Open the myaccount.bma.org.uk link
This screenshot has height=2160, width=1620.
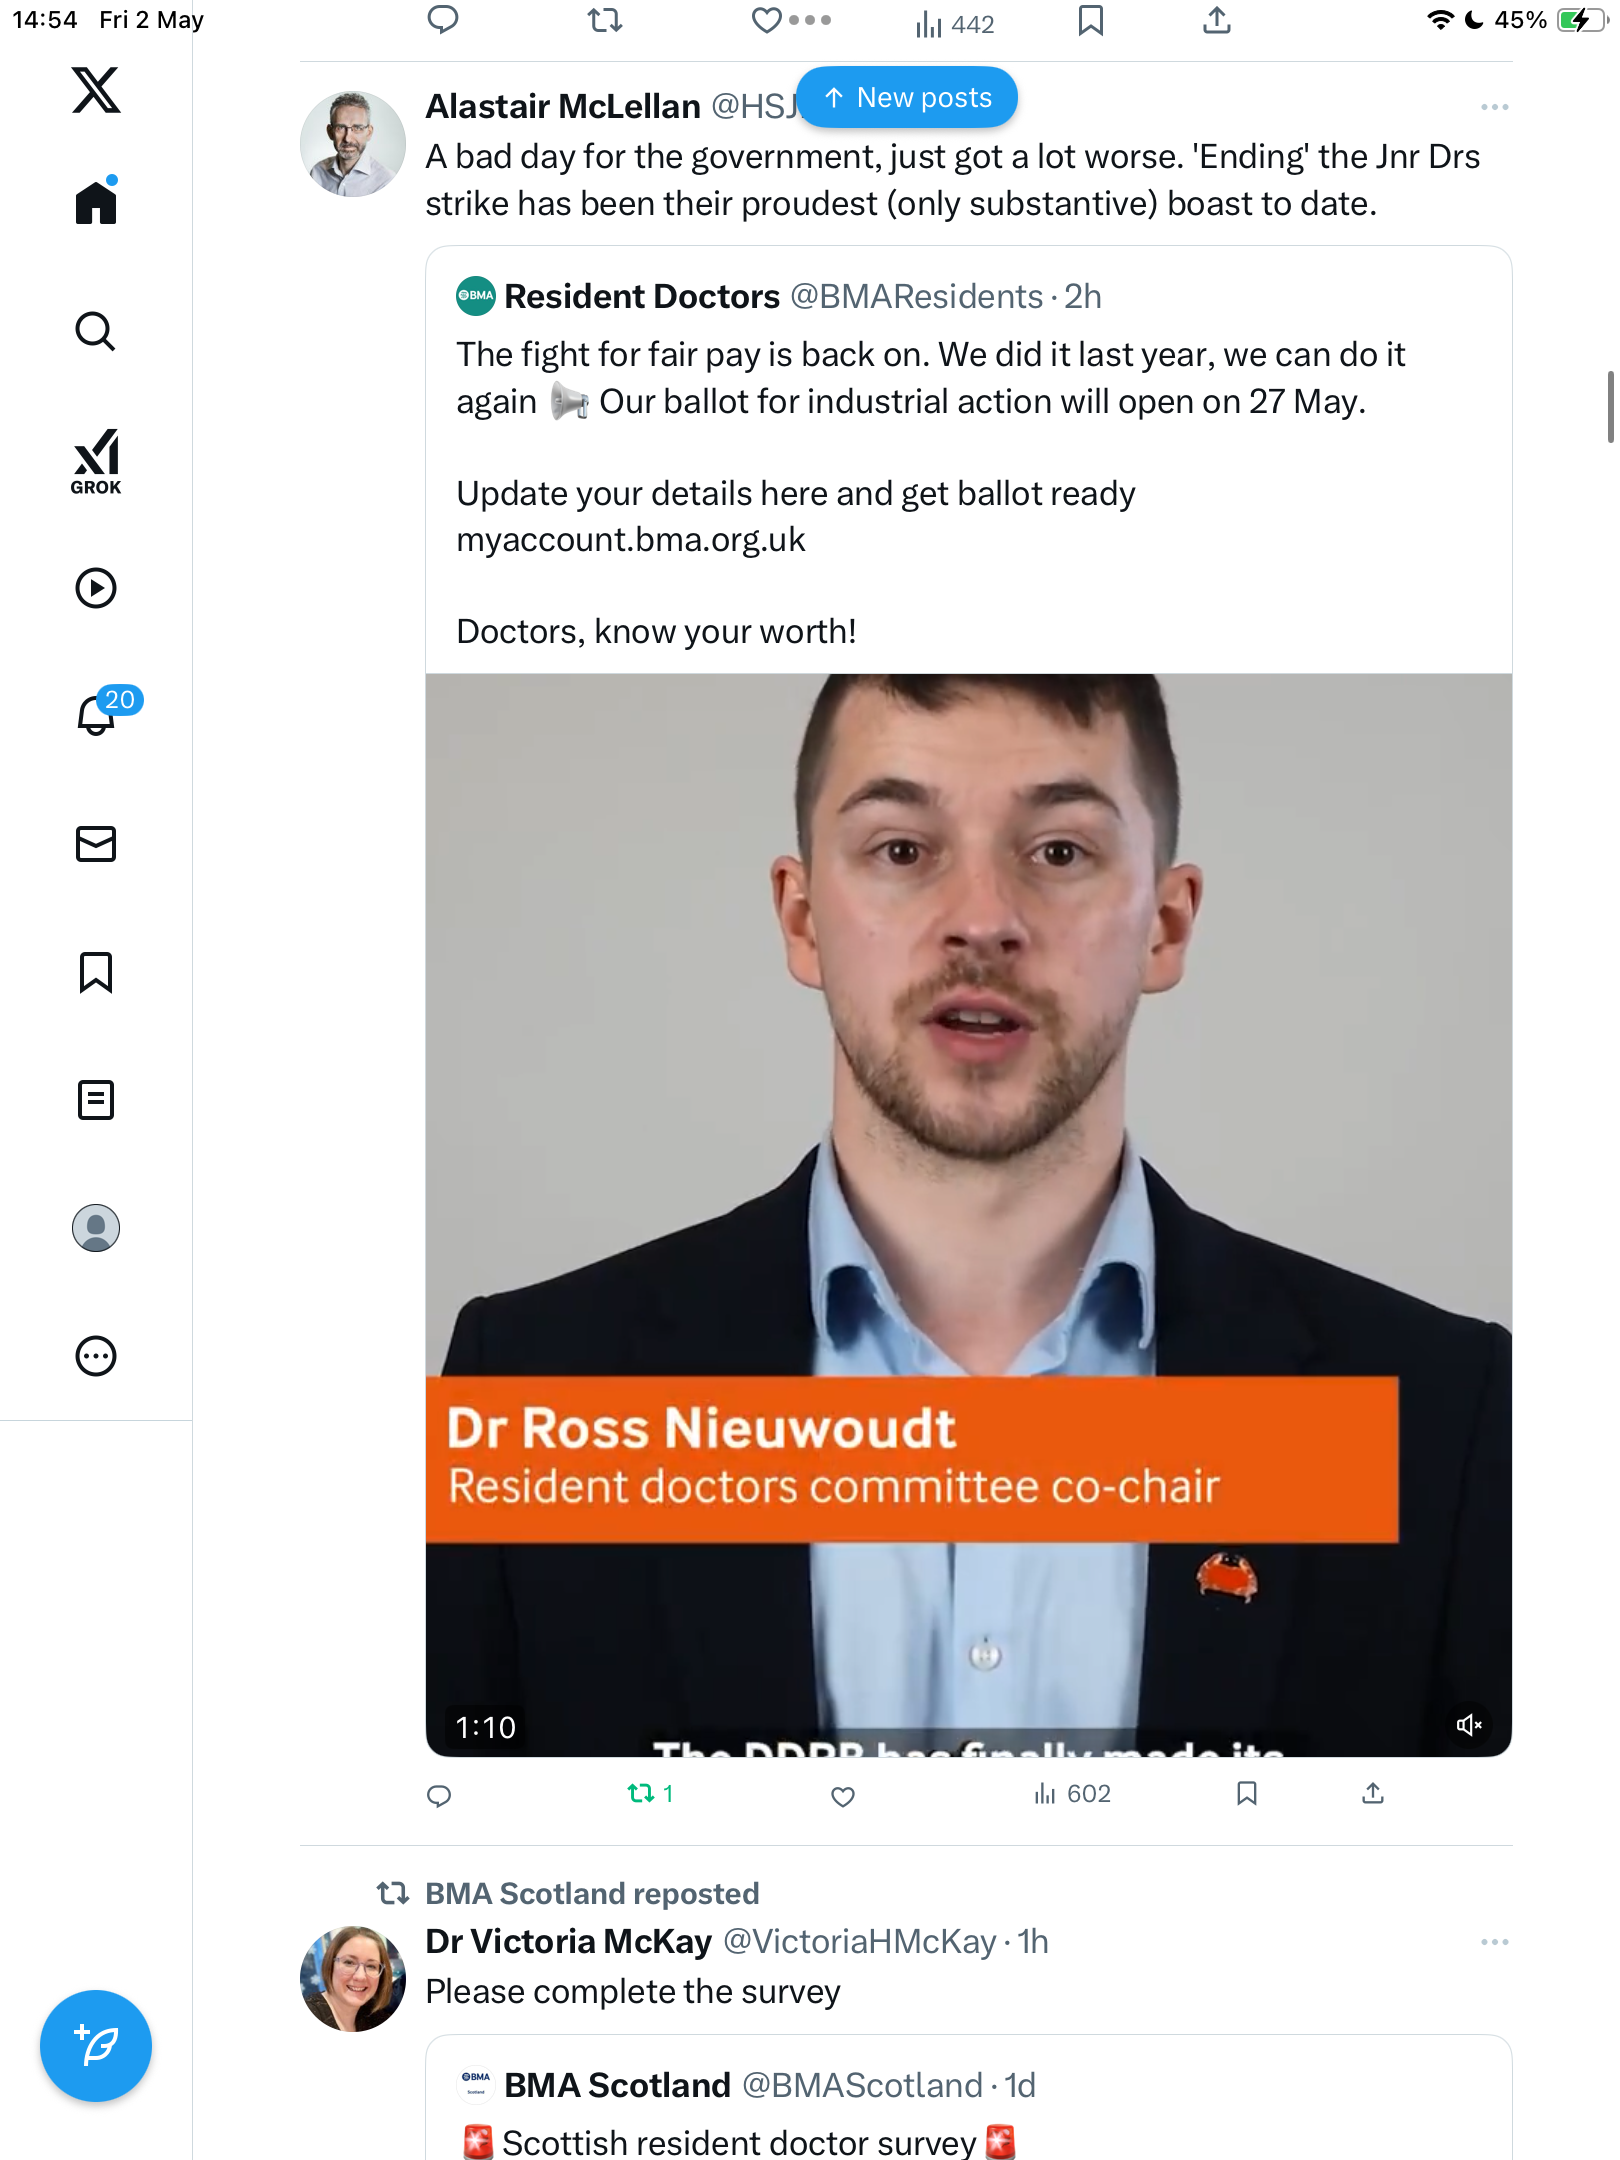(x=631, y=540)
